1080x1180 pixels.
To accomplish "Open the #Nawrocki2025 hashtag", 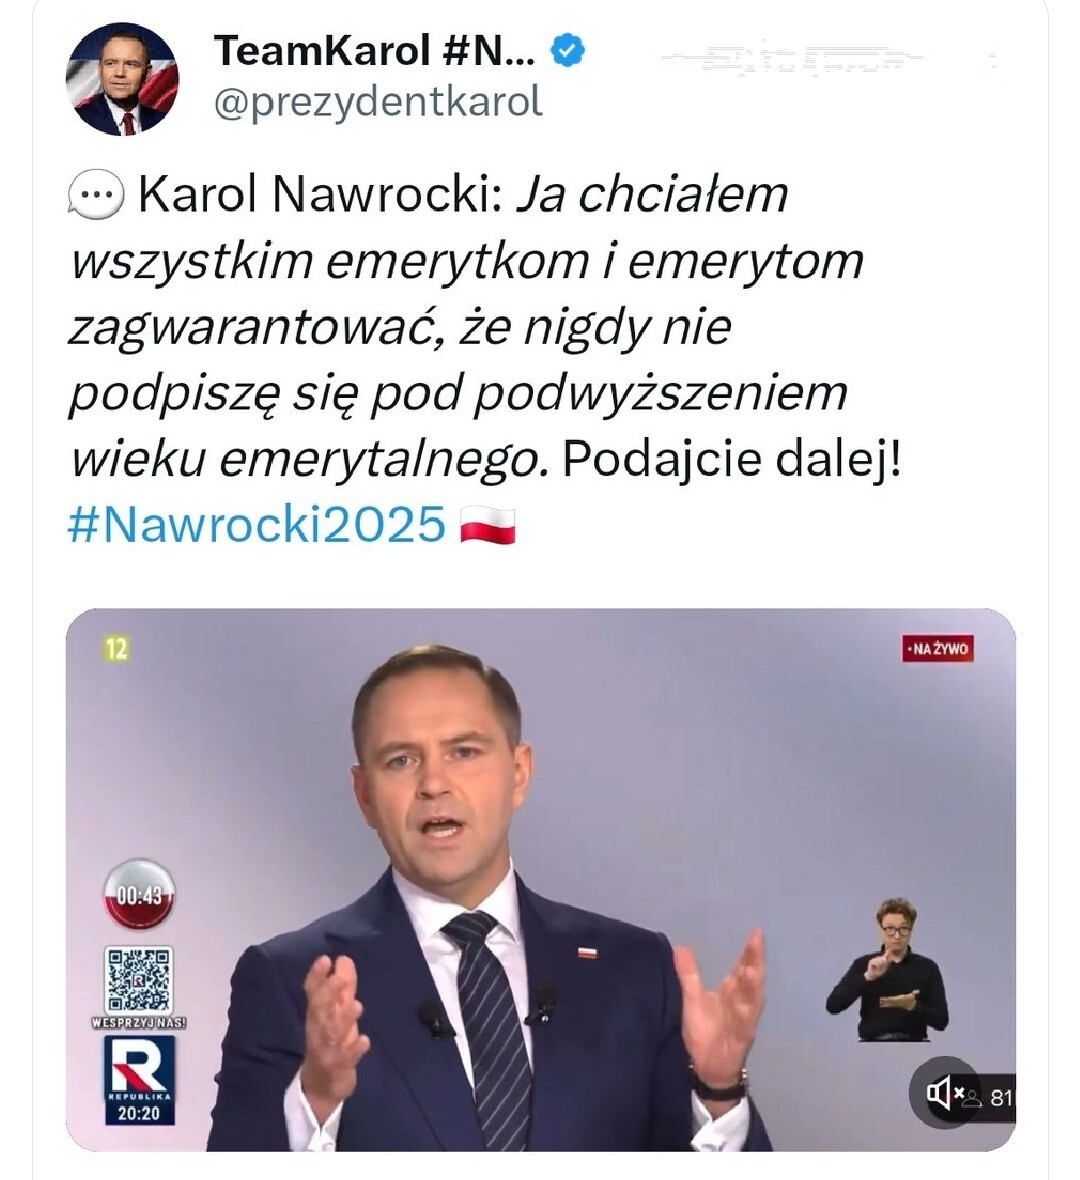I will 256,524.
